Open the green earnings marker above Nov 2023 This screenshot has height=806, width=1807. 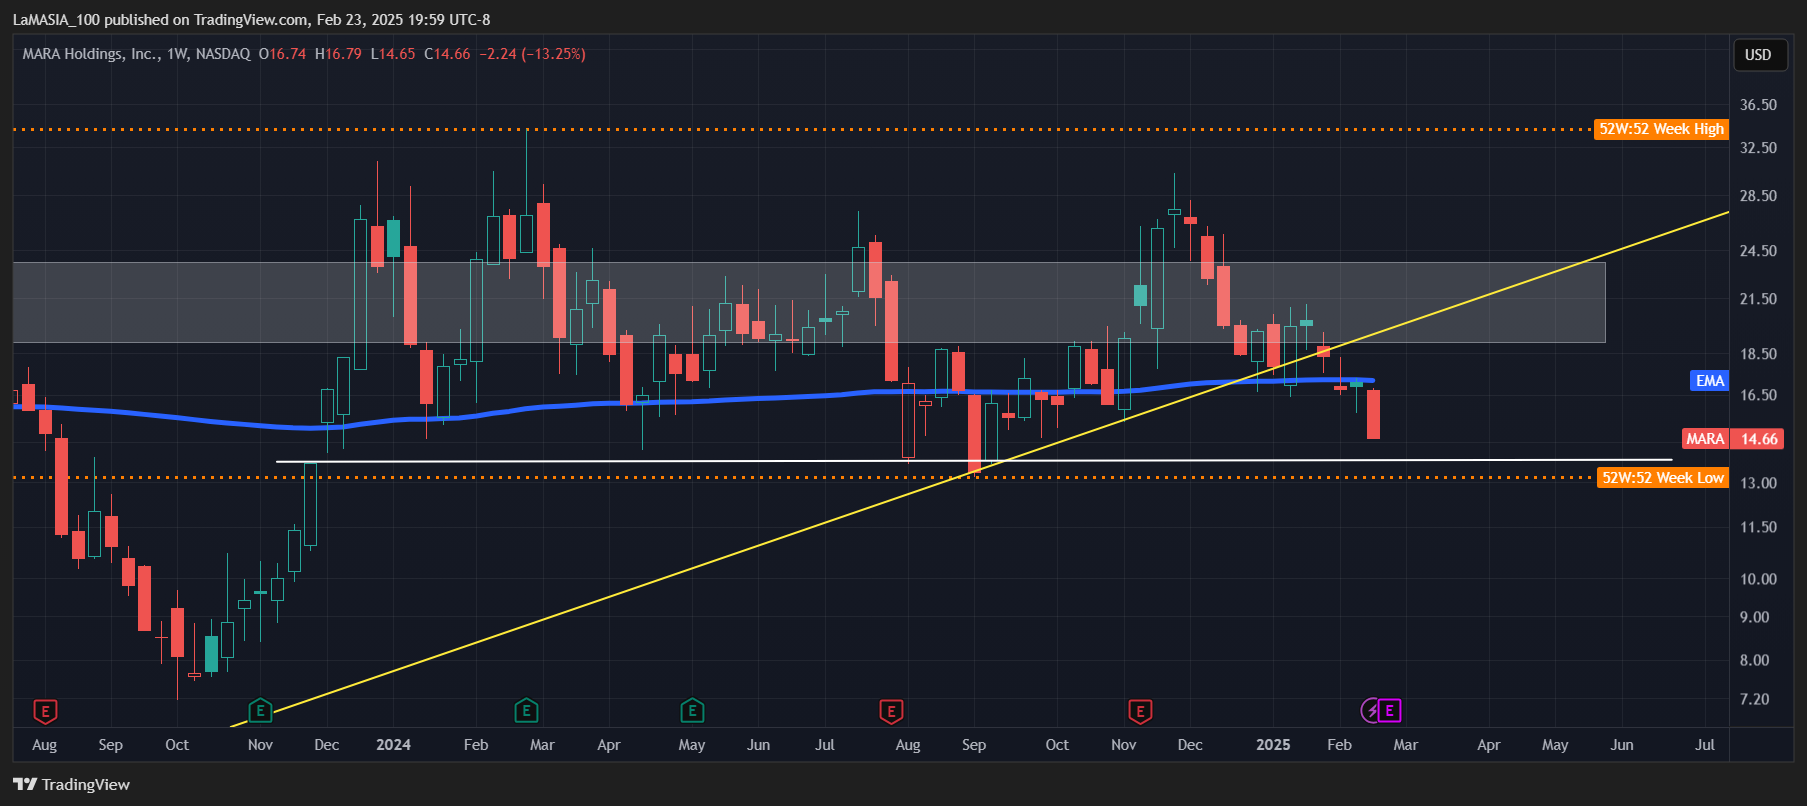pyautogui.click(x=260, y=712)
